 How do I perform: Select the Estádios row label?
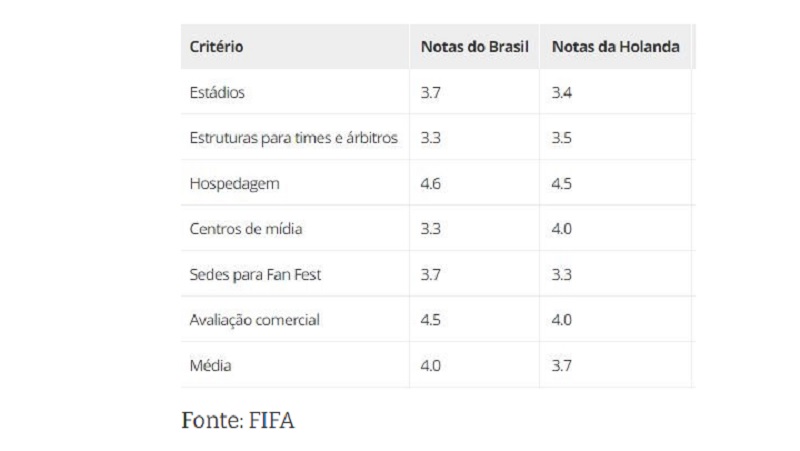[217, 93]
